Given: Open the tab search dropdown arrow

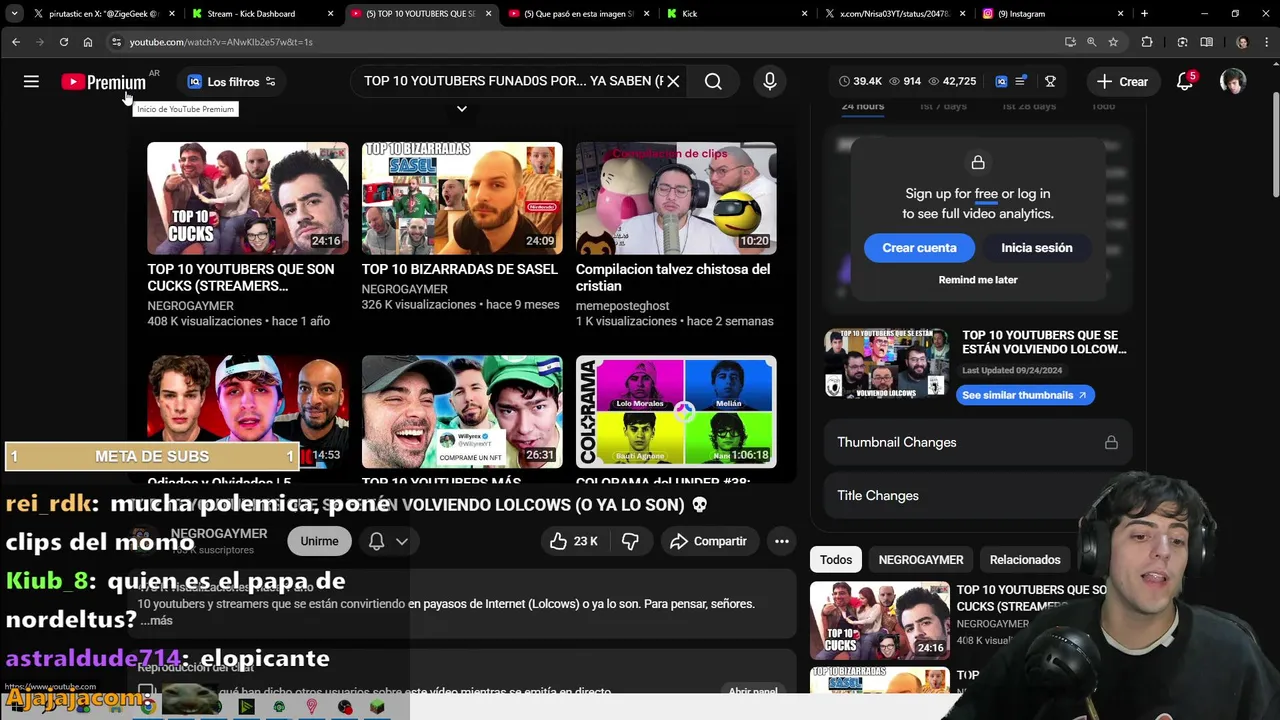Looking at the screenshot, I should (x=14, y=14).
